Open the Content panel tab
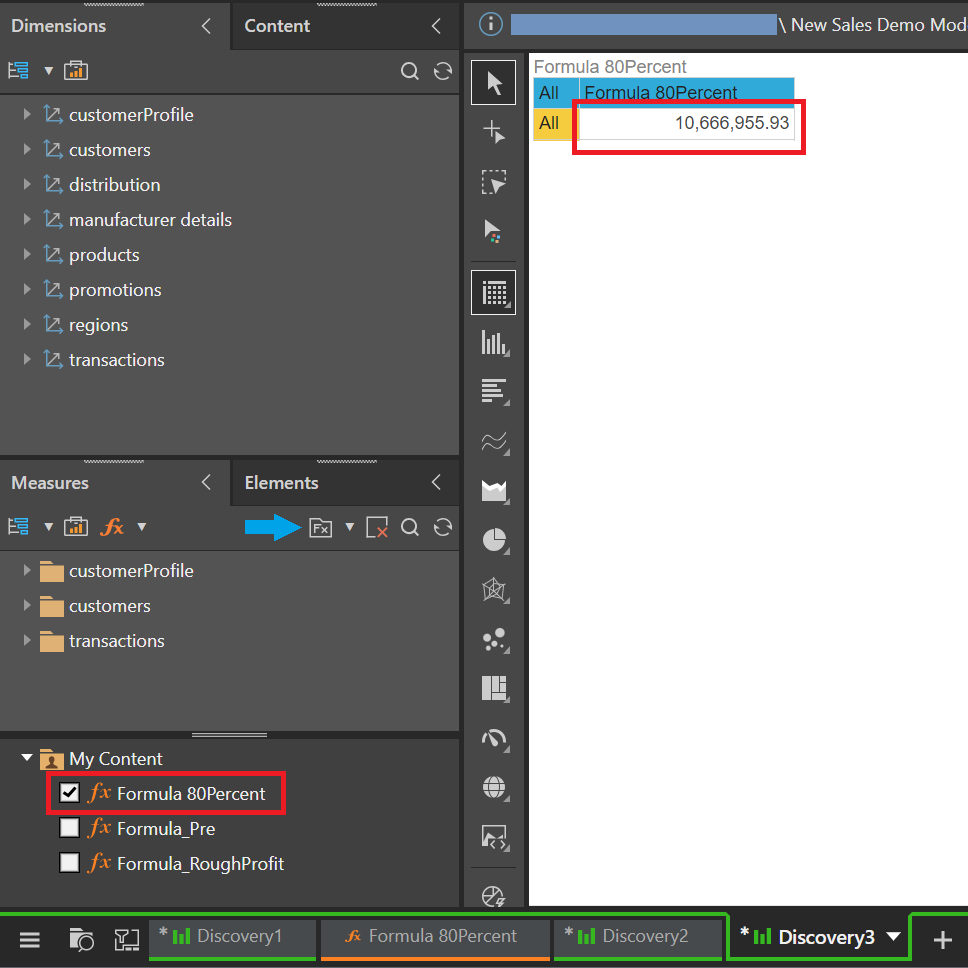968x968 pixels. (277, 26)
